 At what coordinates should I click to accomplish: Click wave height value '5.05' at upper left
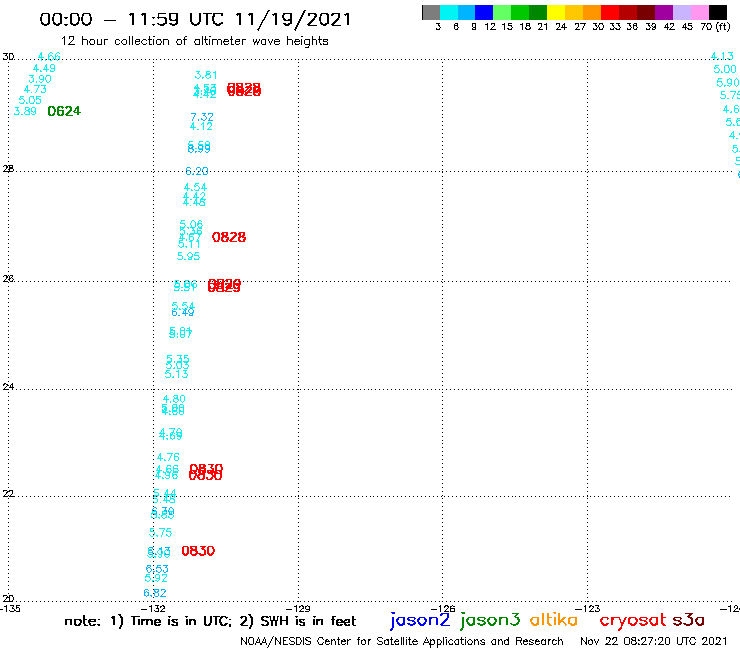30,101
